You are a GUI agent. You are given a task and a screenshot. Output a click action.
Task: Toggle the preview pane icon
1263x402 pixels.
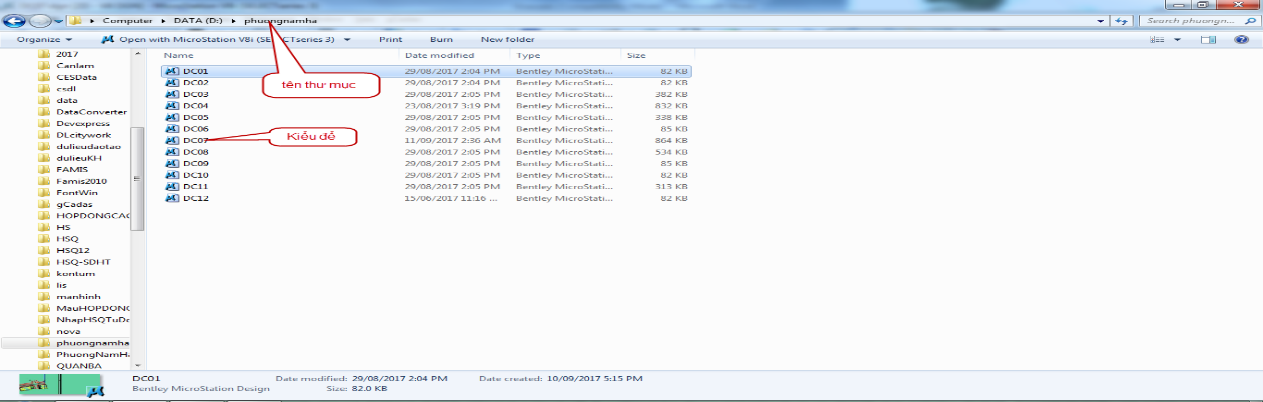click(1208, 40)
